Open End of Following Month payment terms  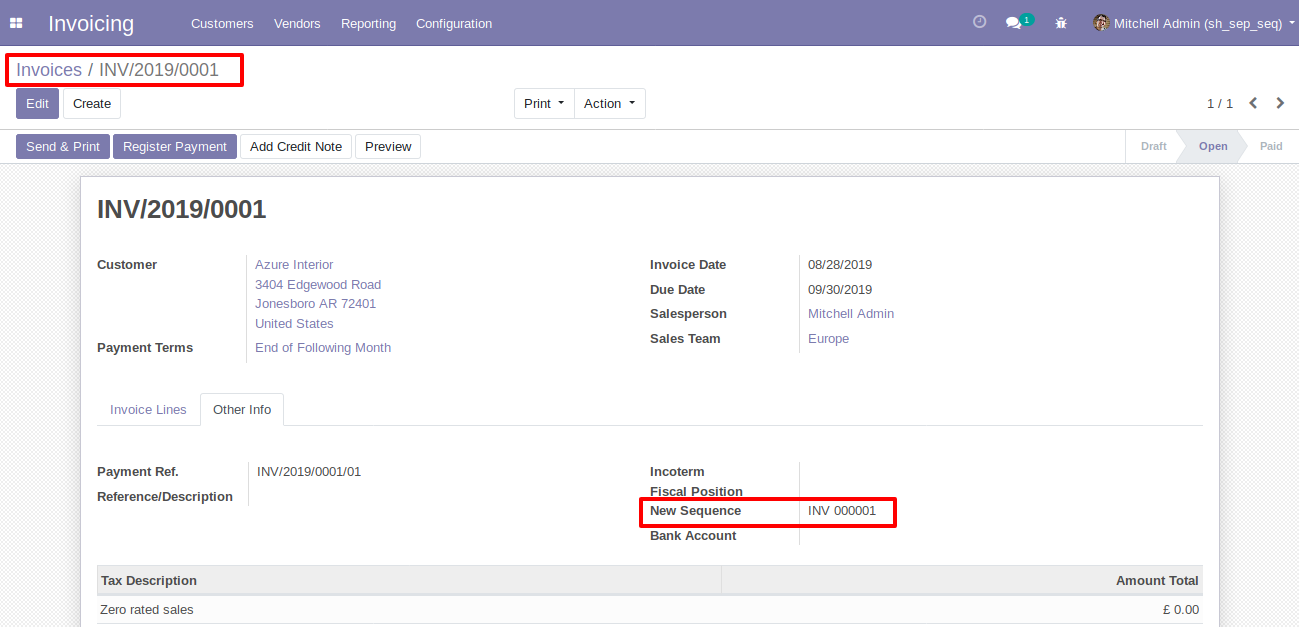tap(323, 348)
